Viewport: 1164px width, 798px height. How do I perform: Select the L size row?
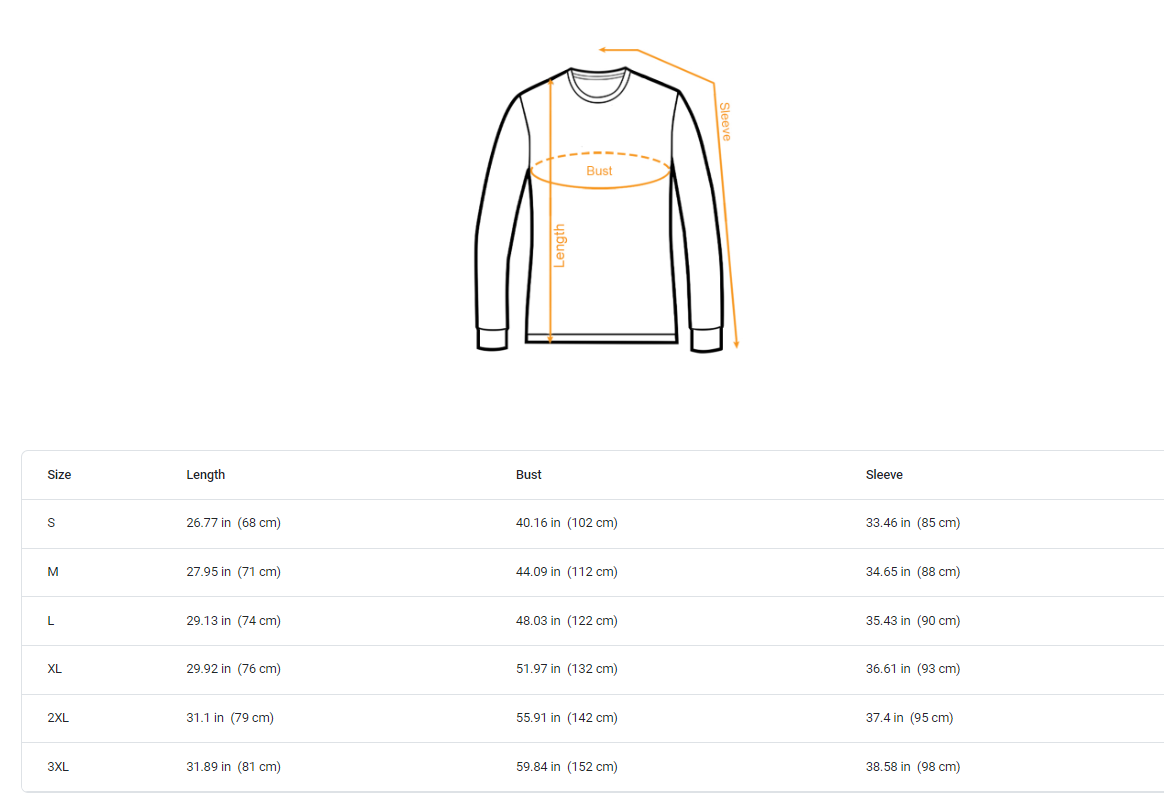point(592,621)
